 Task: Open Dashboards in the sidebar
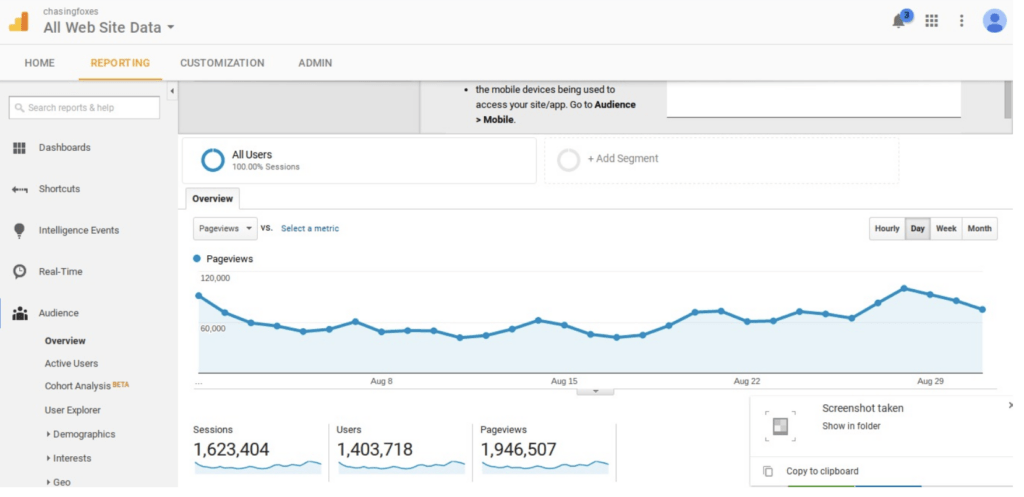coord(64,148)
